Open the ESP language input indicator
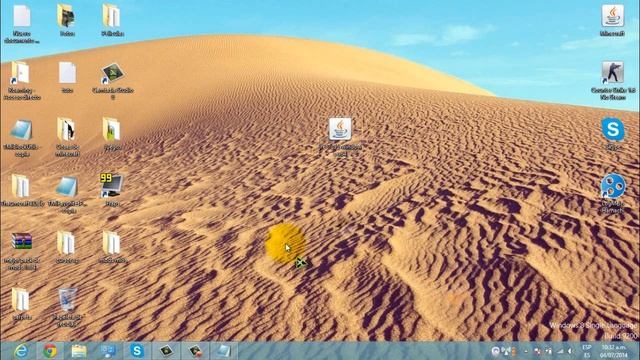640x360 pixels. pos(587,351)
